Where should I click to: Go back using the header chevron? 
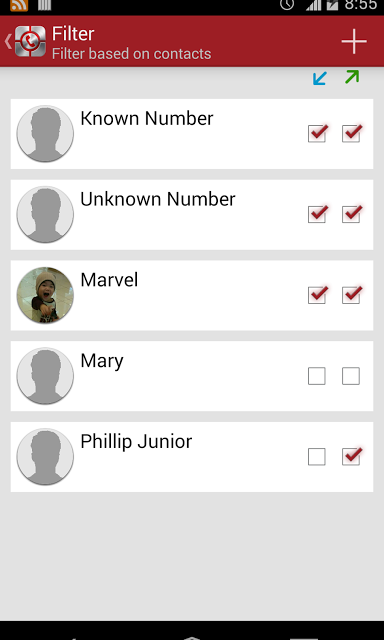pos(8,41)
